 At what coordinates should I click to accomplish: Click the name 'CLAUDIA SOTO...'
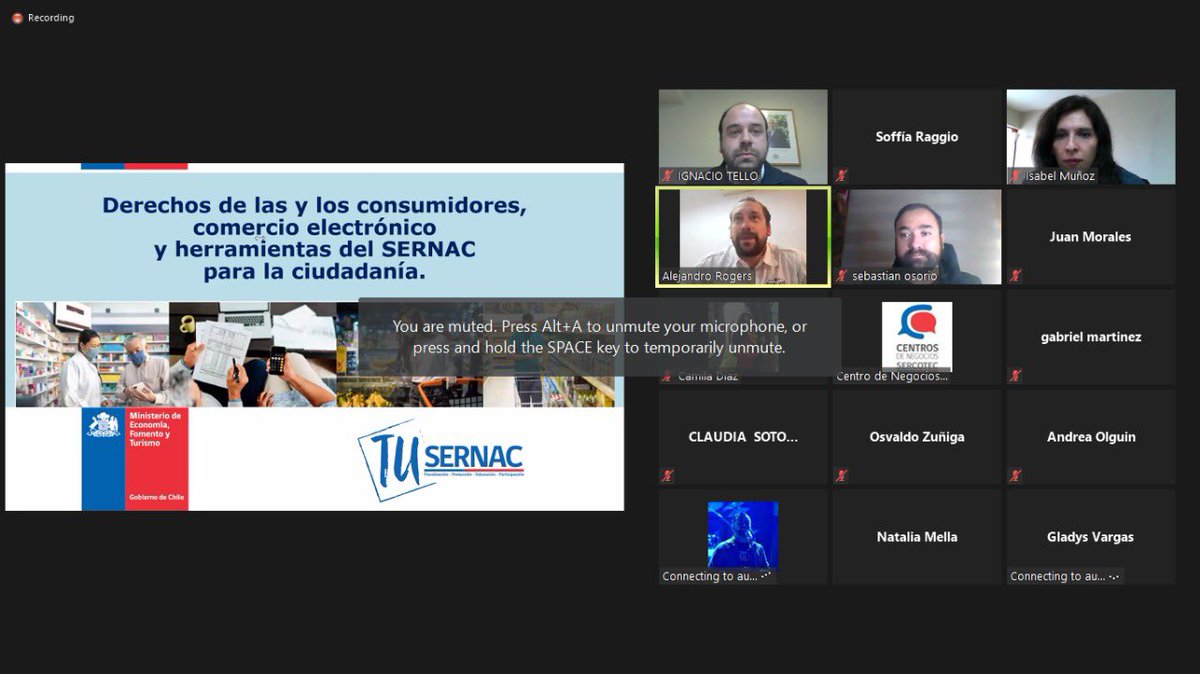click(743, 437)
